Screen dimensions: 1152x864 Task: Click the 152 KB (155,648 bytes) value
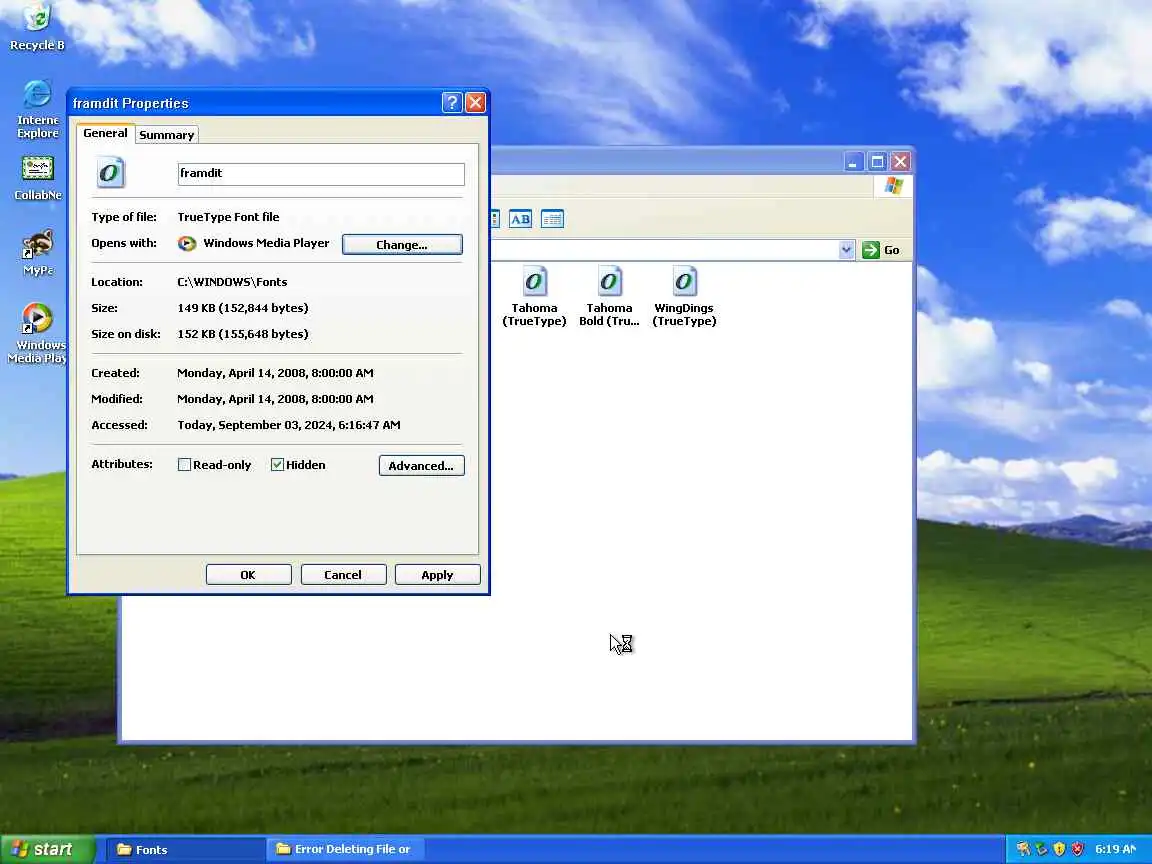242,334
